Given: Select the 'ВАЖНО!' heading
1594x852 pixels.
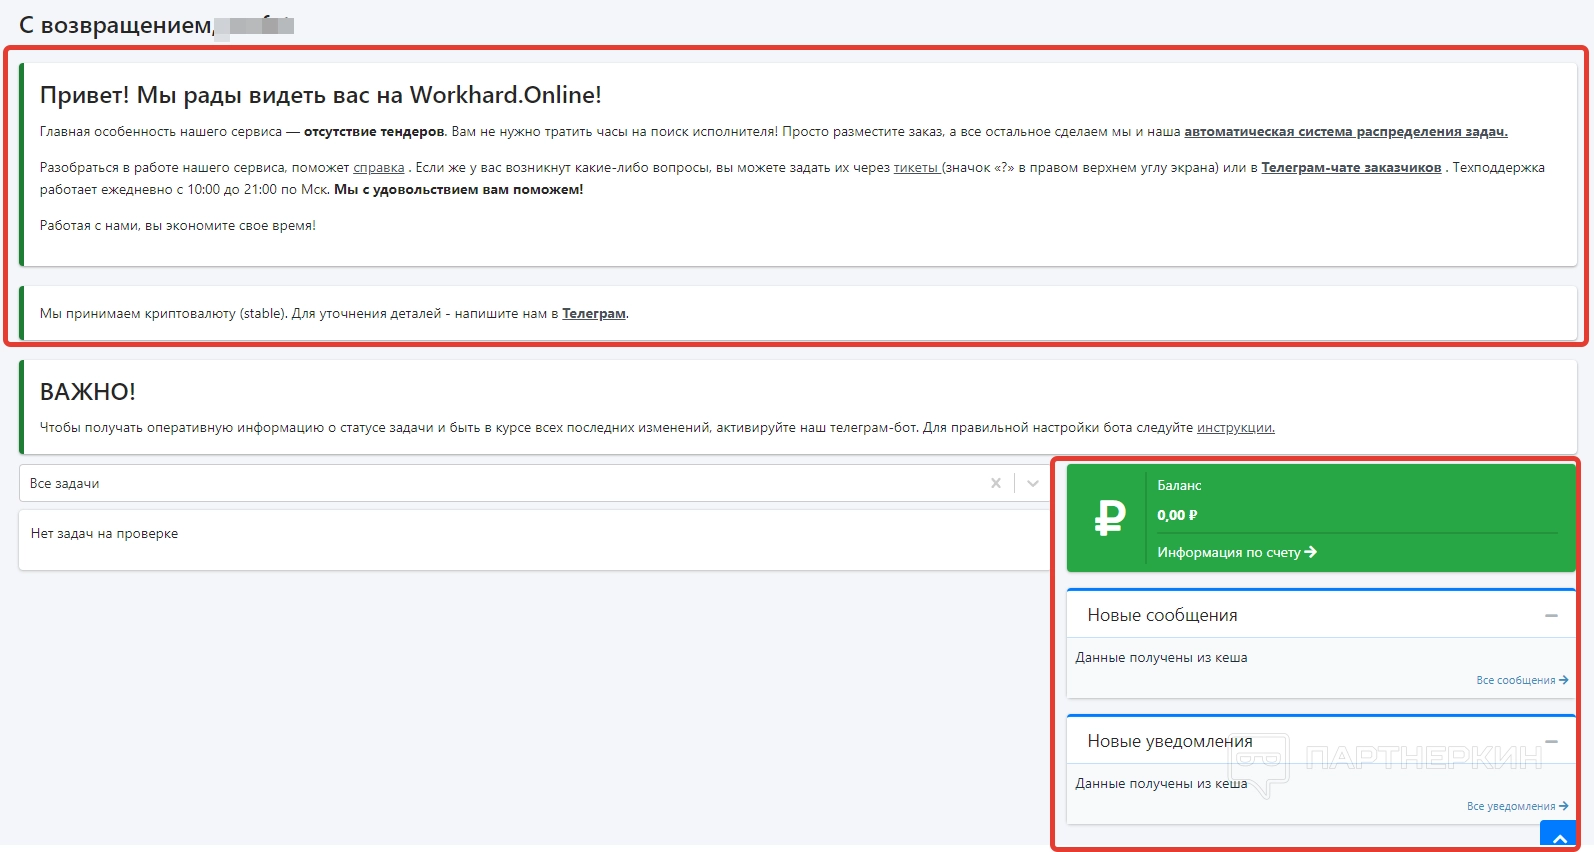Looking at the screenshot, I should click(88, 391).
